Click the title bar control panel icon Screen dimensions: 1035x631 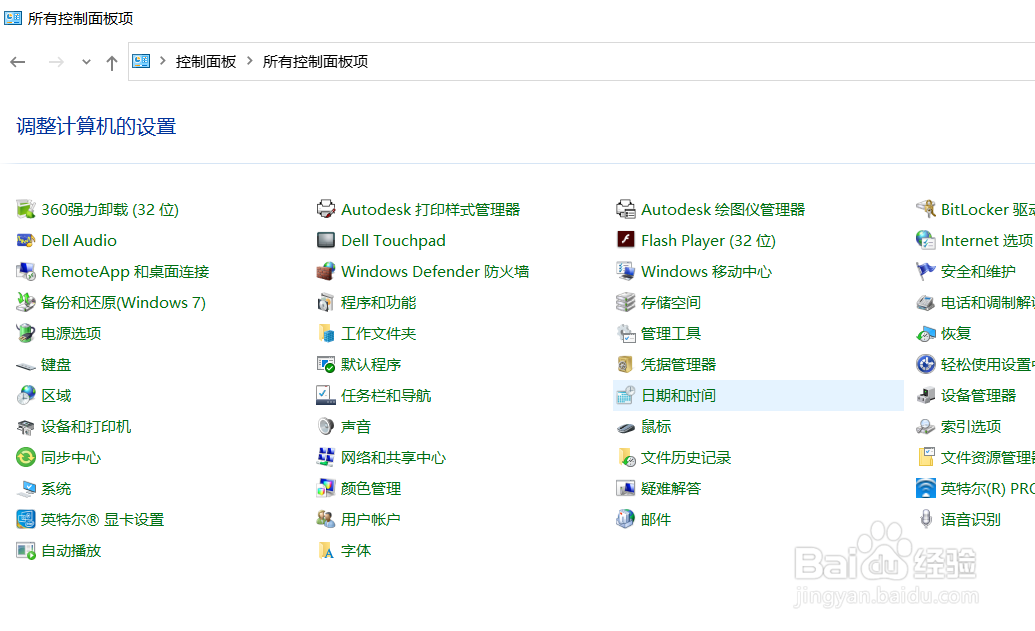(x=13, y=18)
